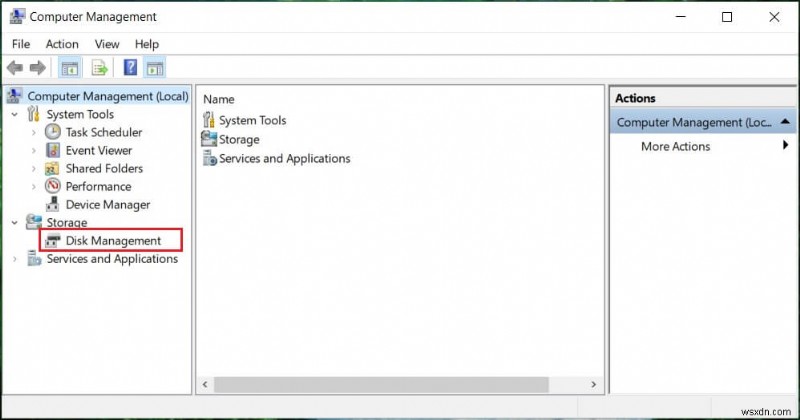This screenshot has height=420, width=800.
Task: Select System Tools text in center list
Action: click(x=253, y=120)
